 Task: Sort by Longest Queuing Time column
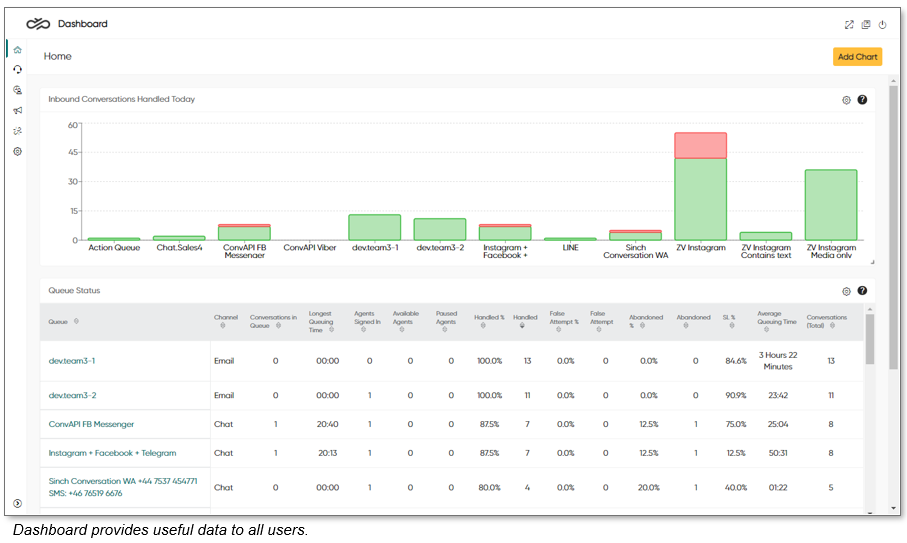coord(331,330)
